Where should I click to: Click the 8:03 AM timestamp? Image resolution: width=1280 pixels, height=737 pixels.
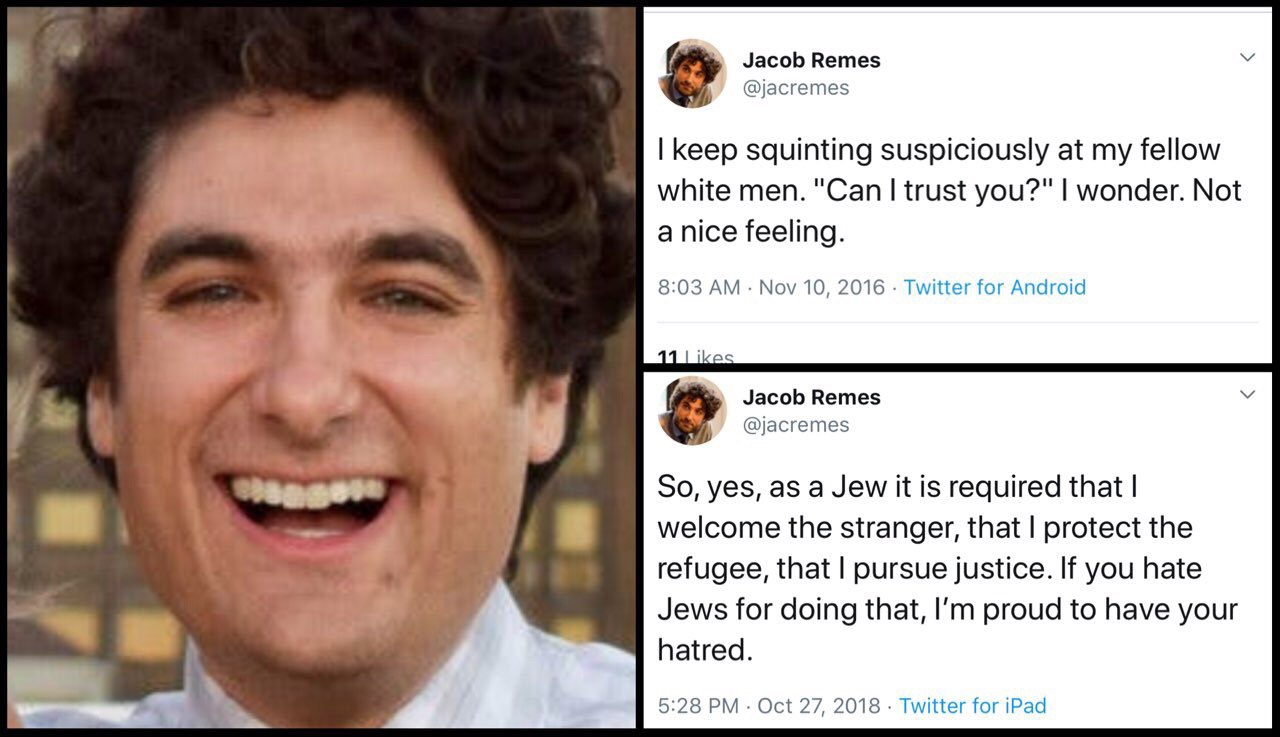click(699, 287)
